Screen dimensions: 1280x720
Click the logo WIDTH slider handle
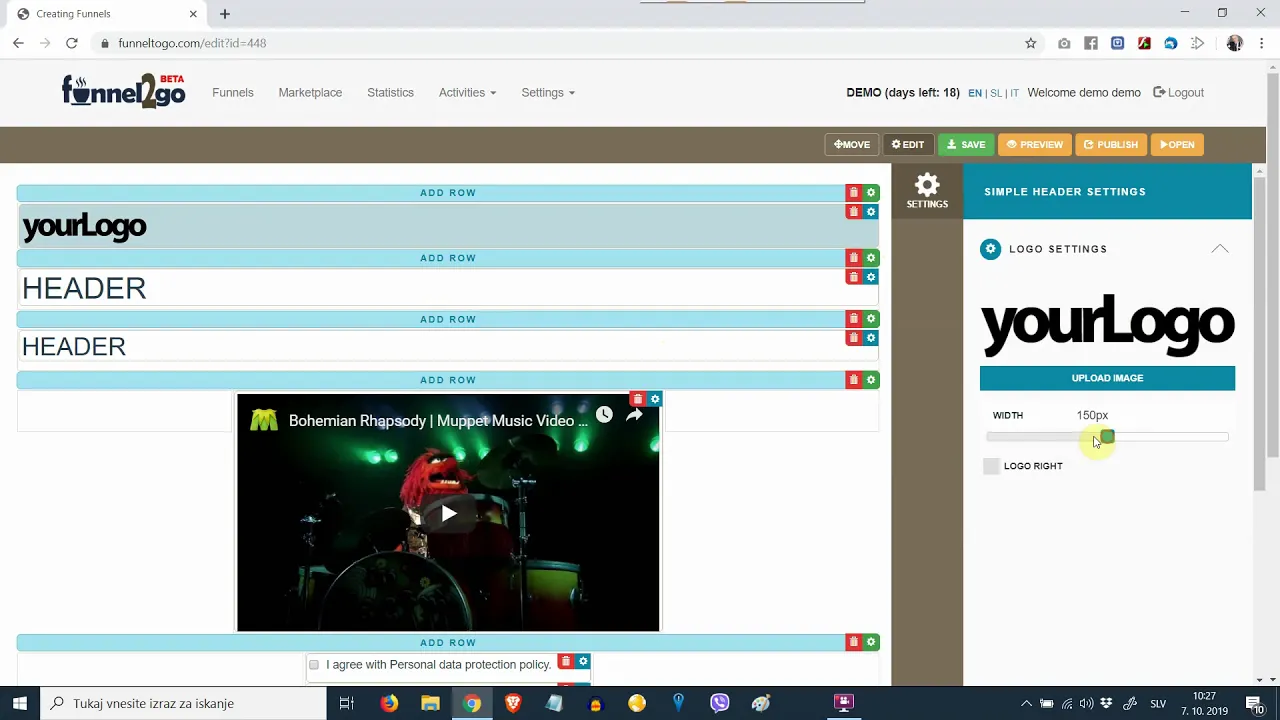[x=1107, y=437]
